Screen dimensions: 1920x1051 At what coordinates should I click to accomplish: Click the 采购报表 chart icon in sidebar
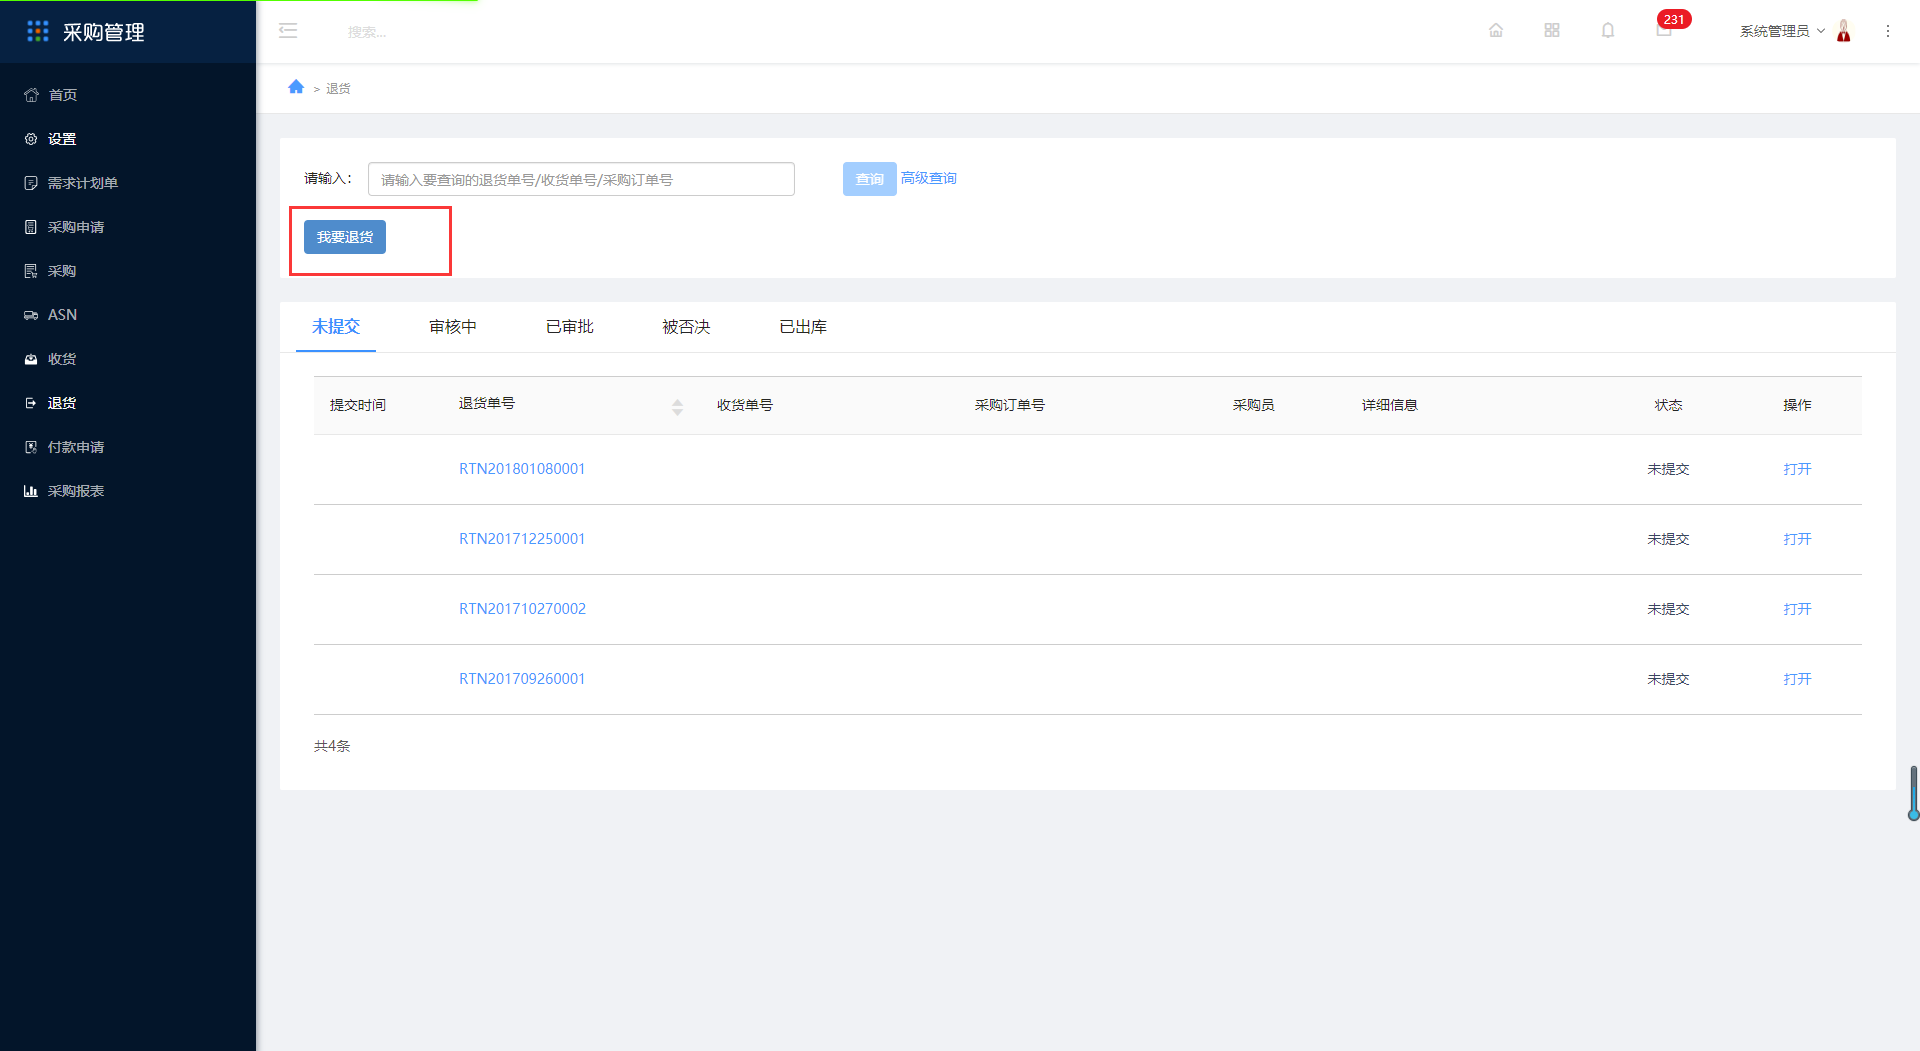point(31,491)
